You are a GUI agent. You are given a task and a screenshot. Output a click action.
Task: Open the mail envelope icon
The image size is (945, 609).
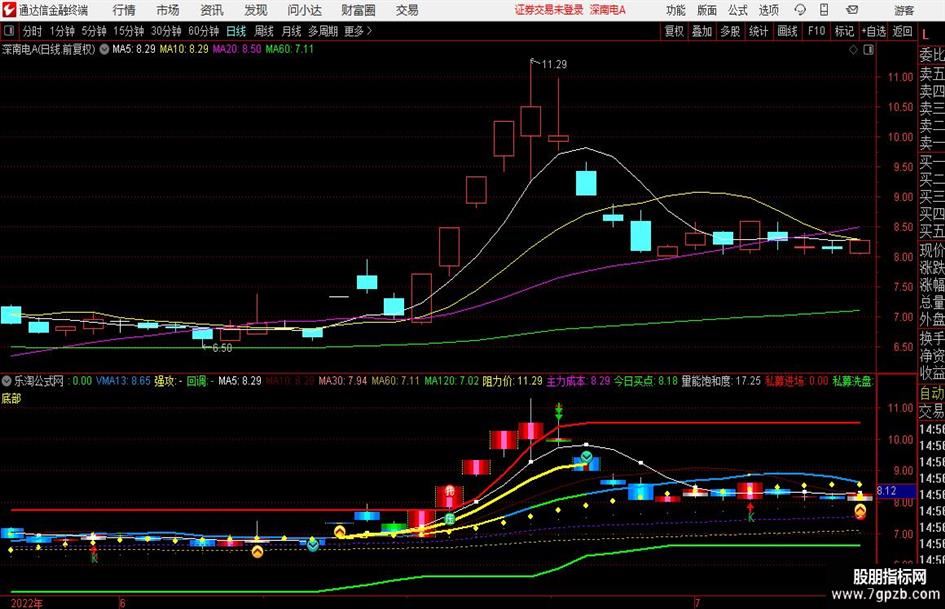coord(852,10)
